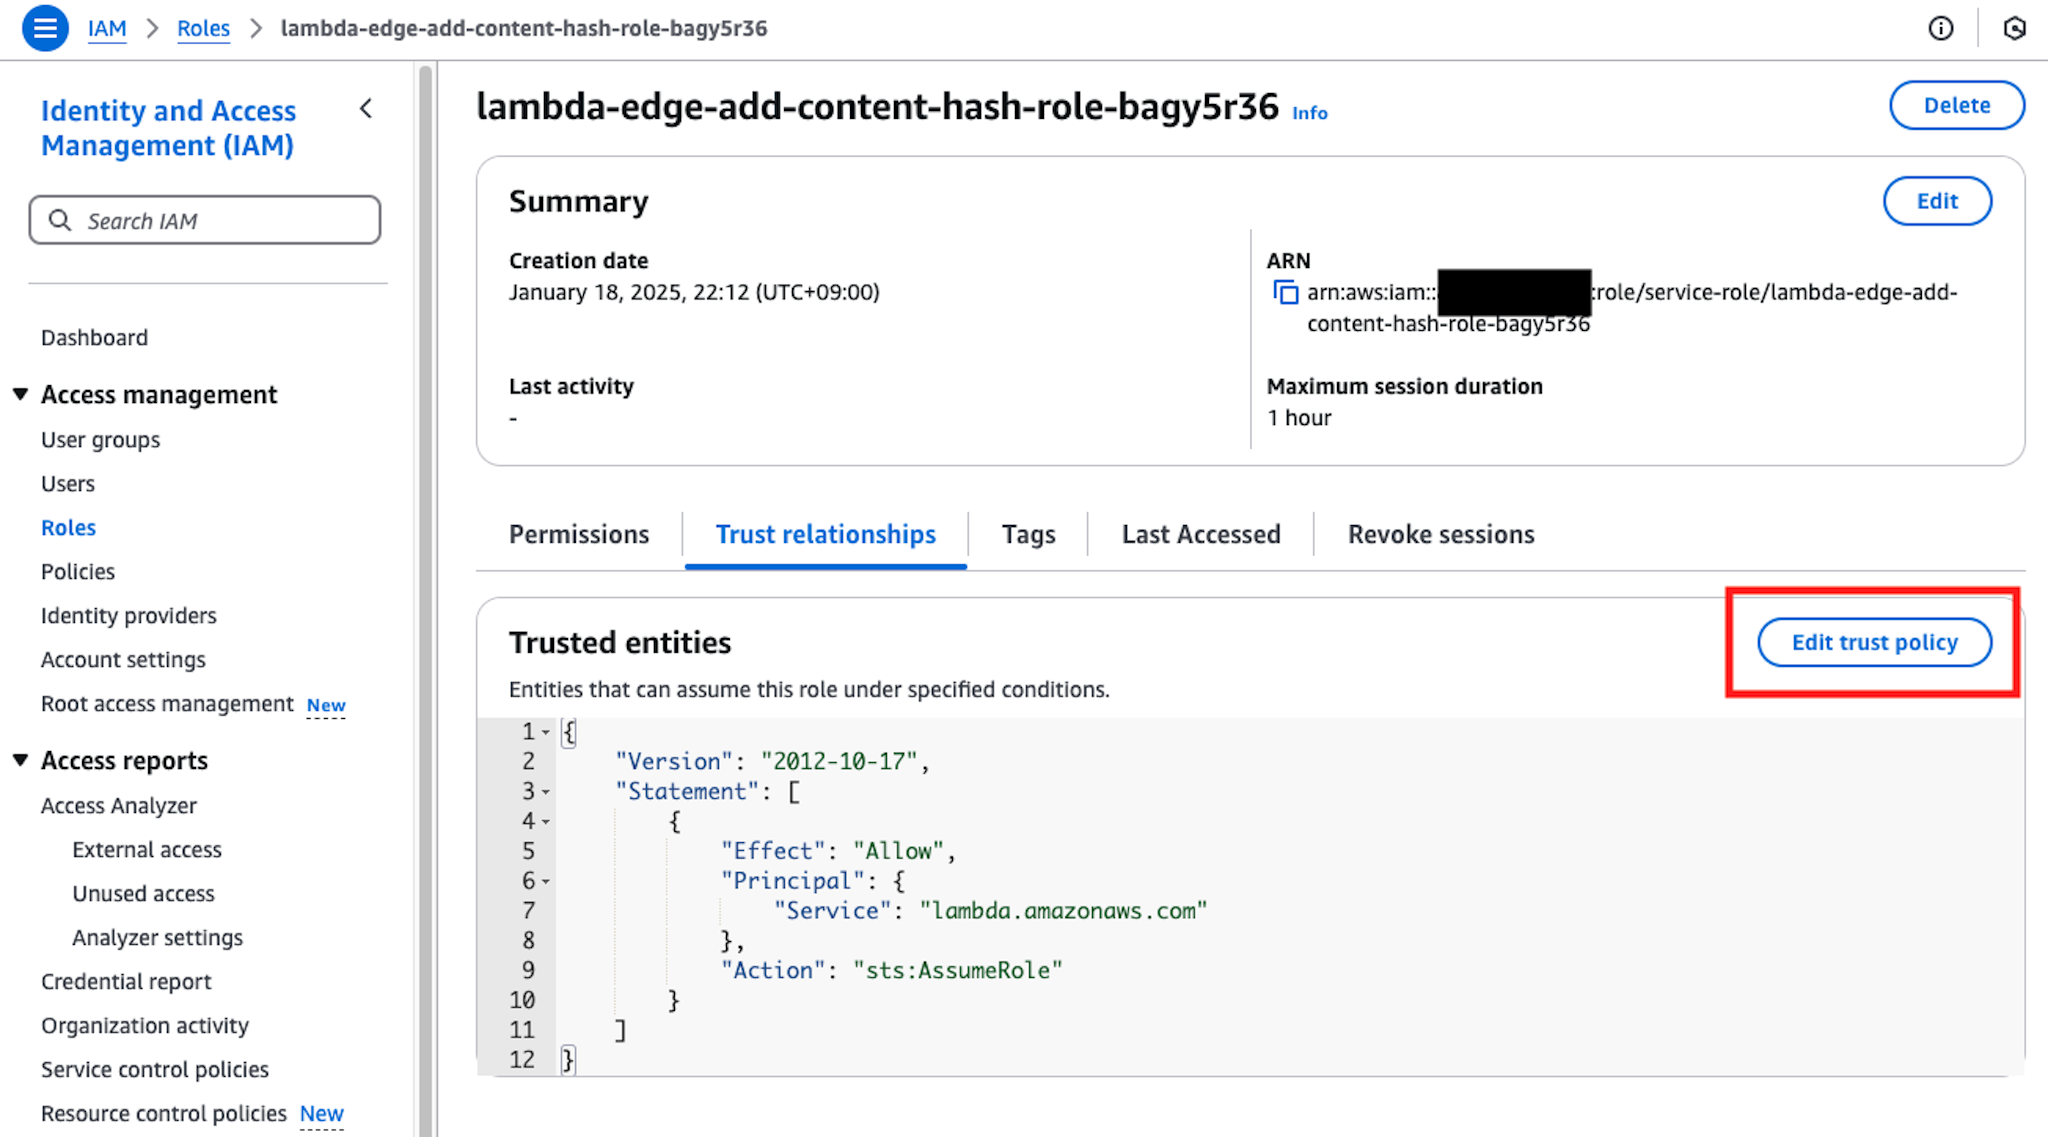The width and height of the screenshot is (2048, 1137).
Task: View the Revoke sessions tab
Action: [1440, 534]
